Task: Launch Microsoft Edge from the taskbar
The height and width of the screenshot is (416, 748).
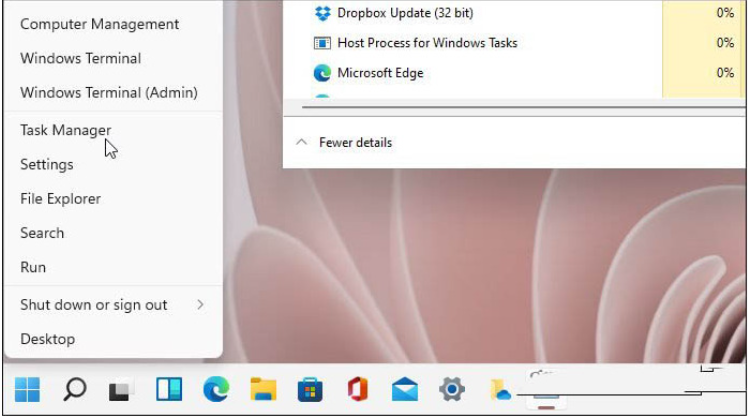Action: click(x=215, y=389)
